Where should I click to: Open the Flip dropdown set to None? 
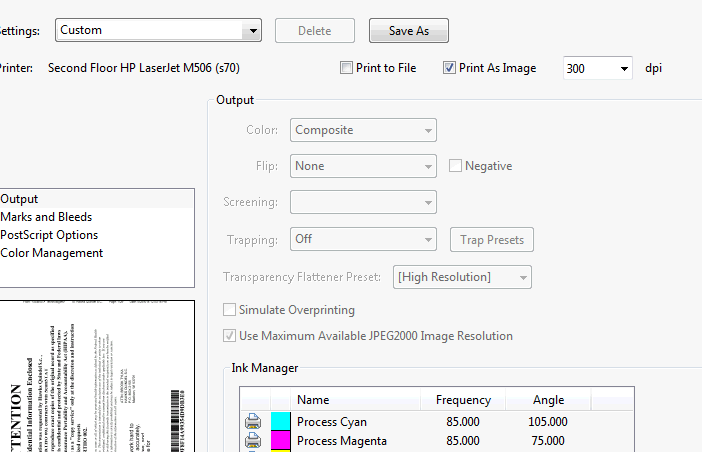coord(363,166)
